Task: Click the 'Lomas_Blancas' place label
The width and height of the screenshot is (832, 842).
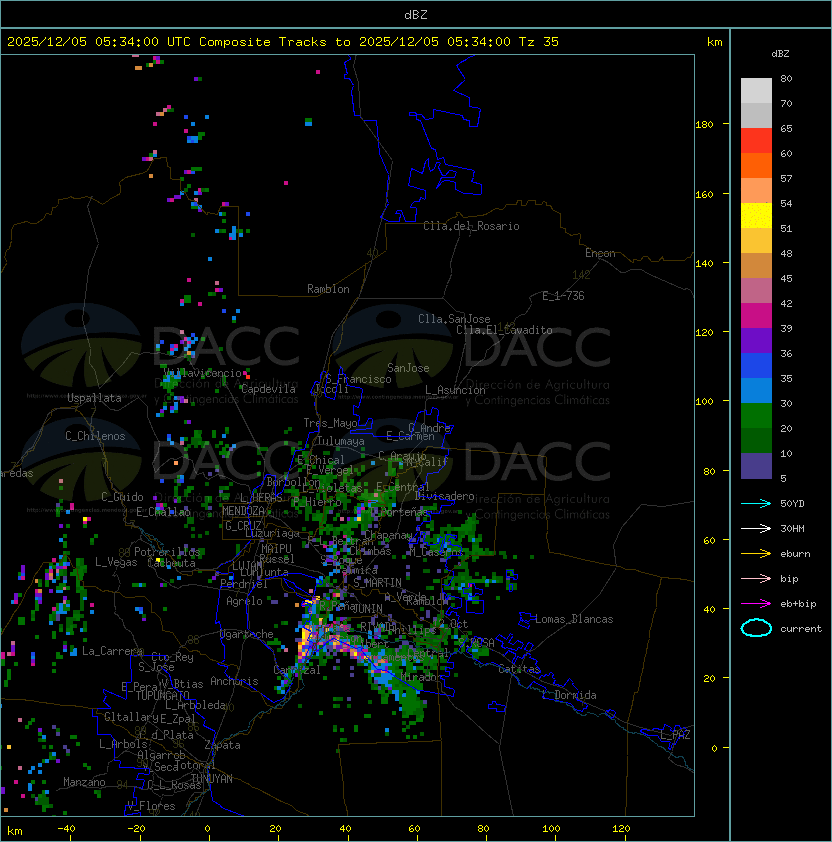Action: [574, 619]
